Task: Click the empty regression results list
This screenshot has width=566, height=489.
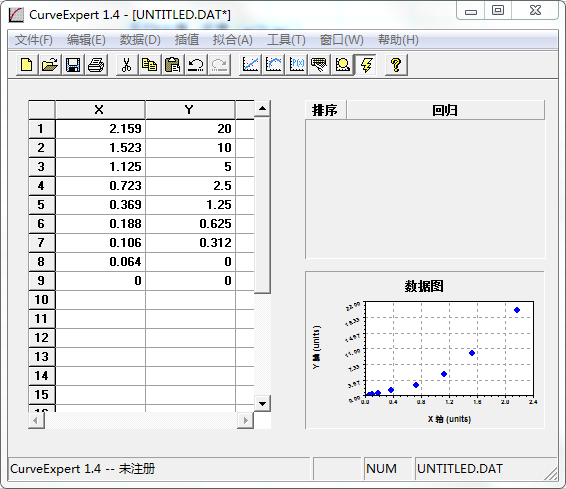Action: point(425,189)
